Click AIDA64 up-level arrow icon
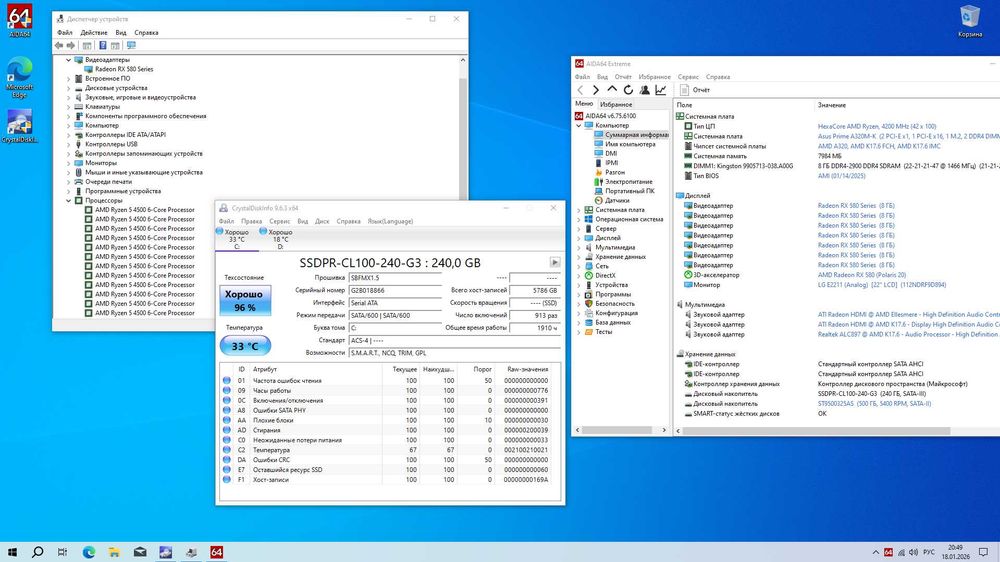Image resolution: width=1000 pixels, height=562 pixels. (612, 90)
